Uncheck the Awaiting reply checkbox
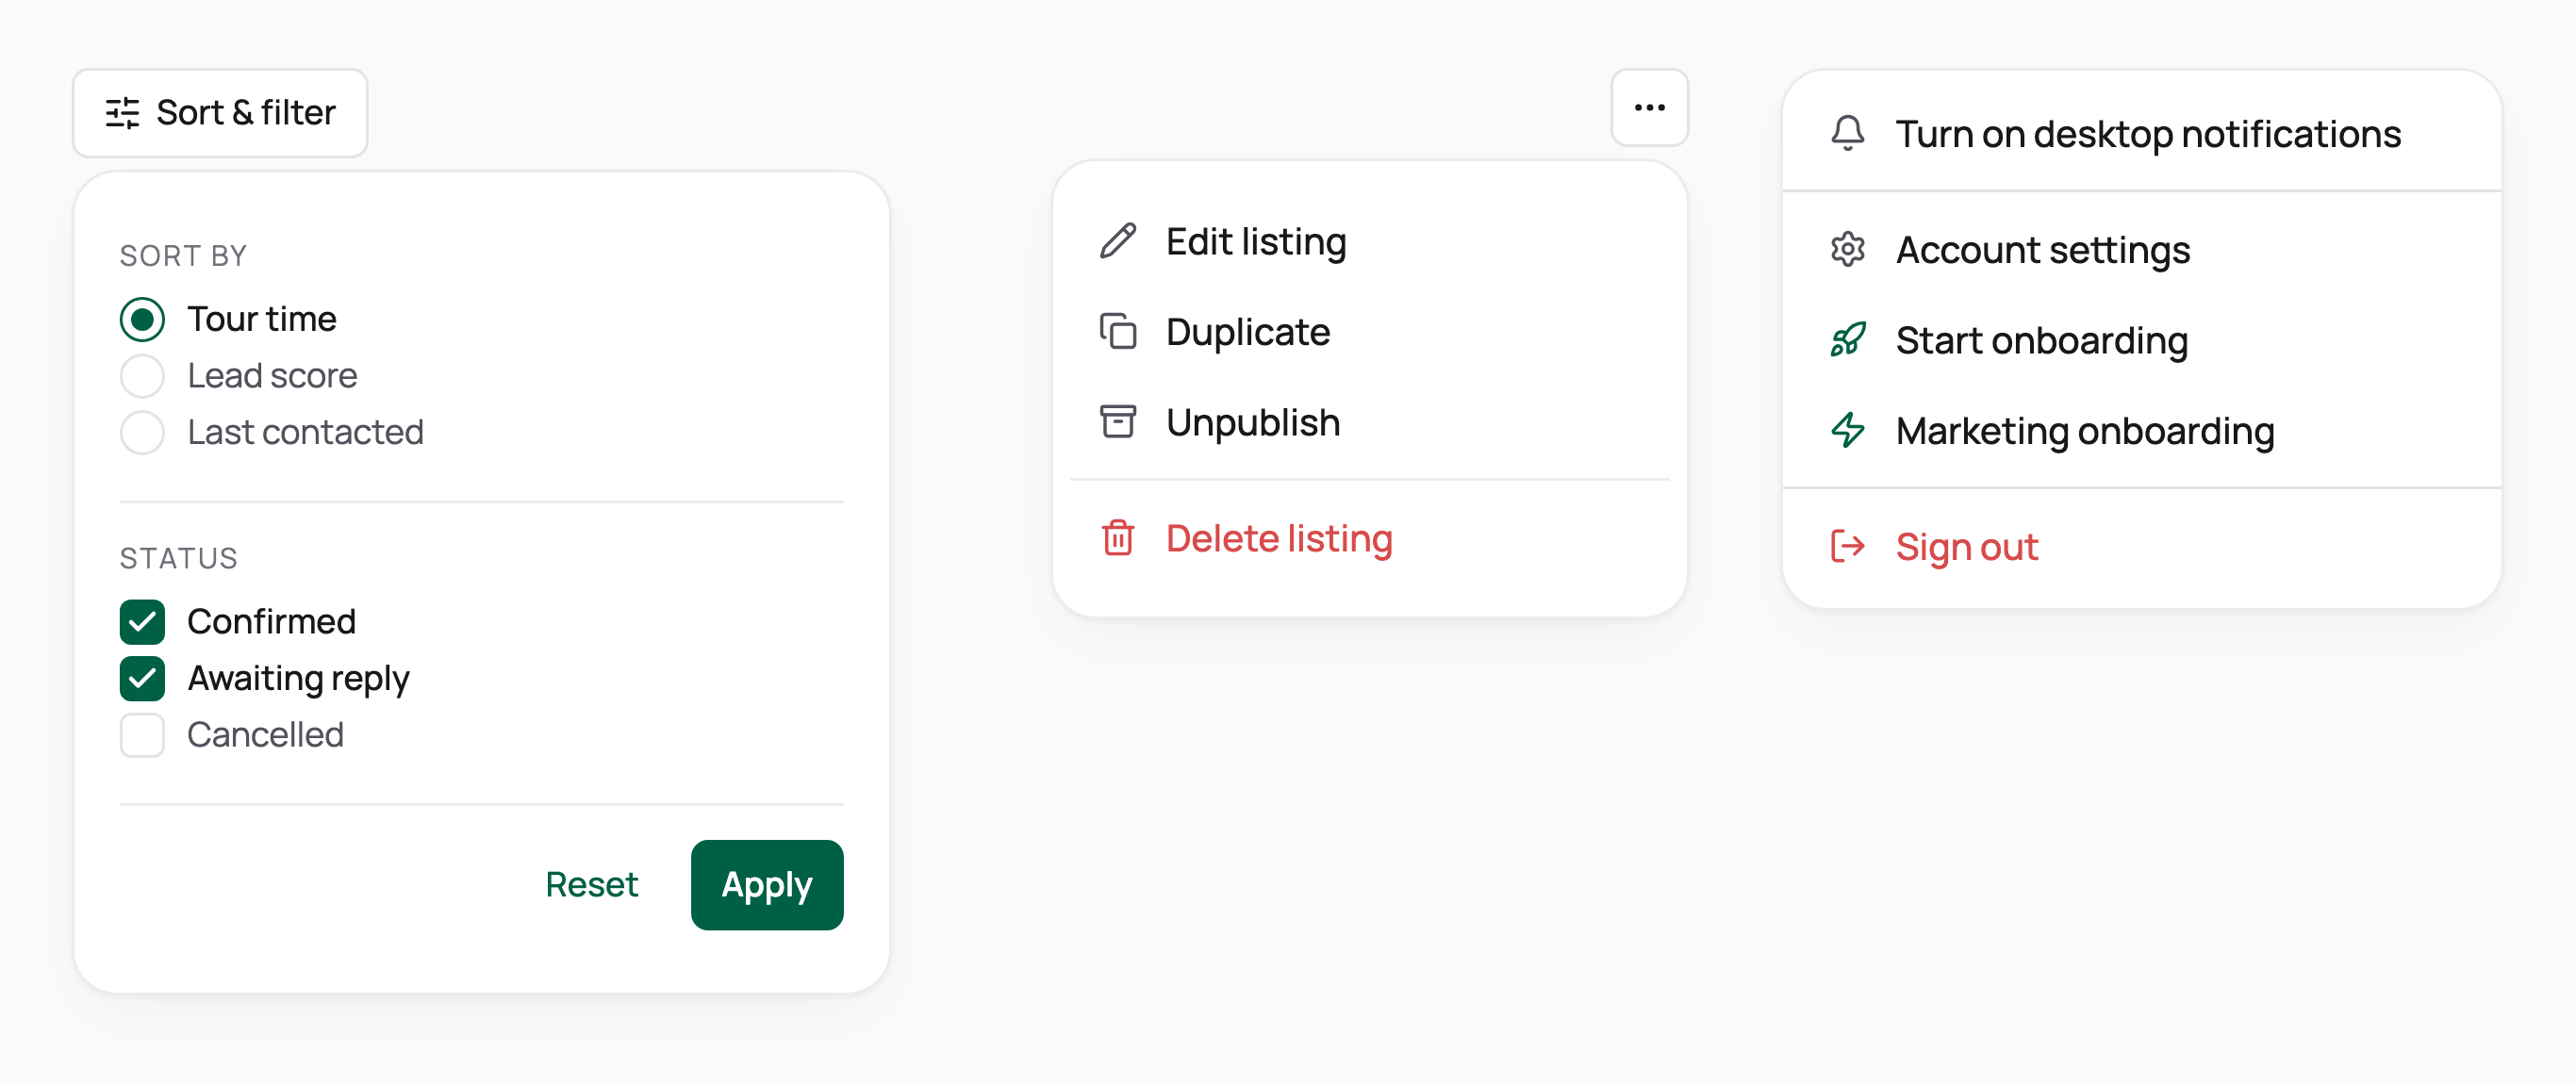Image resolution: width=2576 pixels, height=1085 pixels. tap(142, 678)
